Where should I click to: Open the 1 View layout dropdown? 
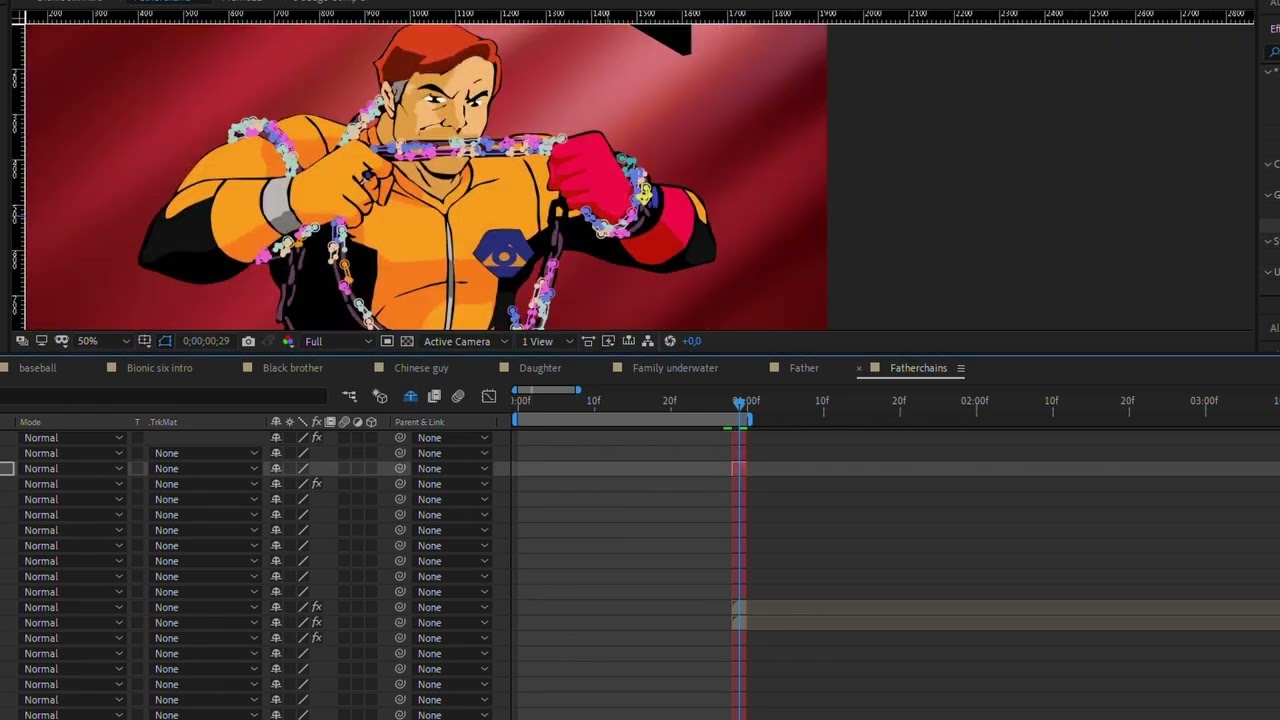tap(546, 341)
